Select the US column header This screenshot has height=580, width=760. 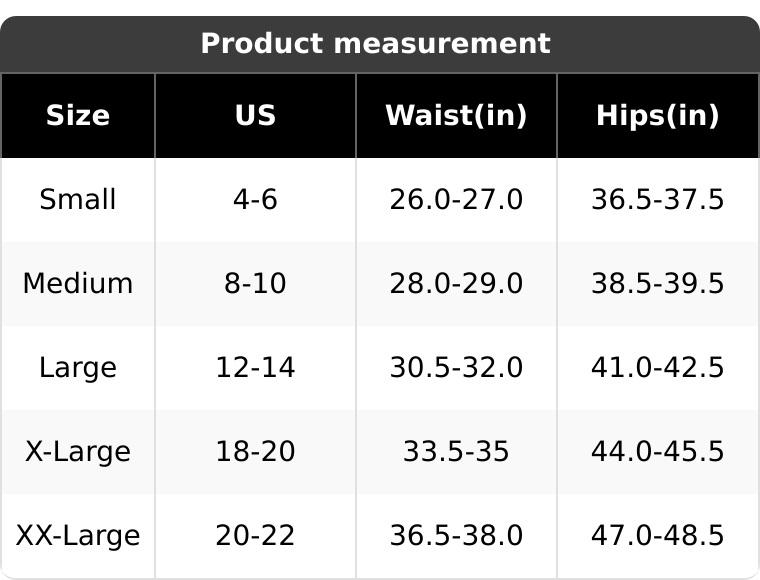255,116
